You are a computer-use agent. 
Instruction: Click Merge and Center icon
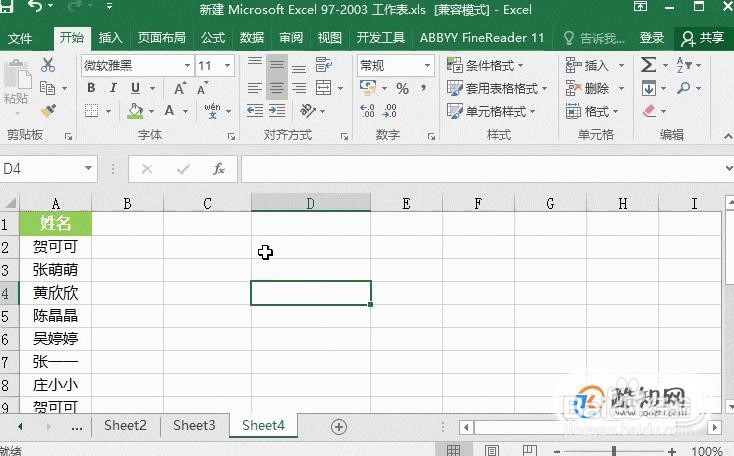323,88
